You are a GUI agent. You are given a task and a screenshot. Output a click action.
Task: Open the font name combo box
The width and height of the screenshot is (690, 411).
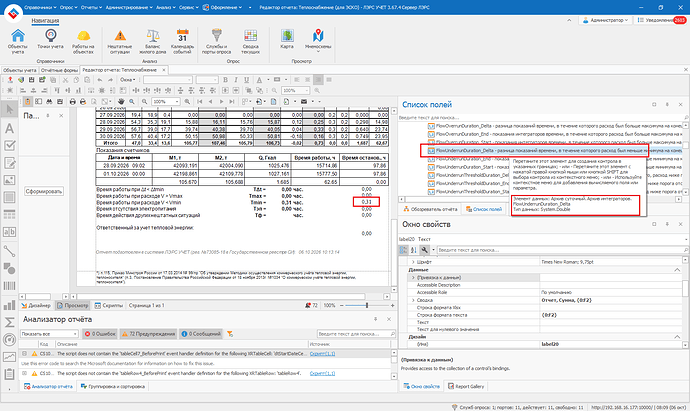[168, 80]
